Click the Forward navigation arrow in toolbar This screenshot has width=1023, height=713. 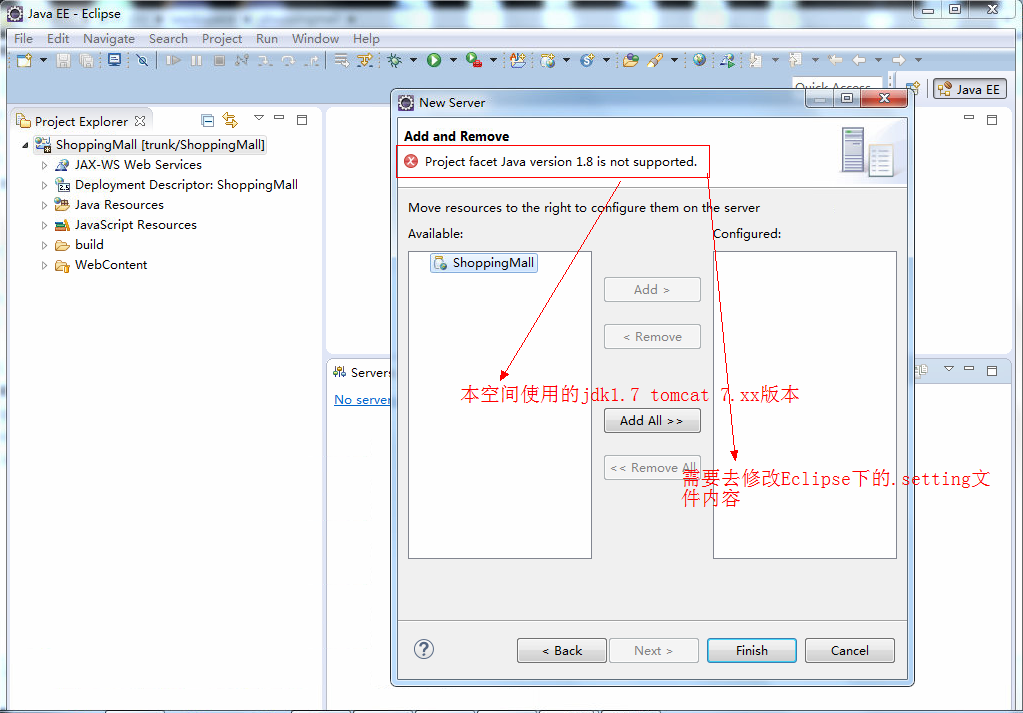899,60
